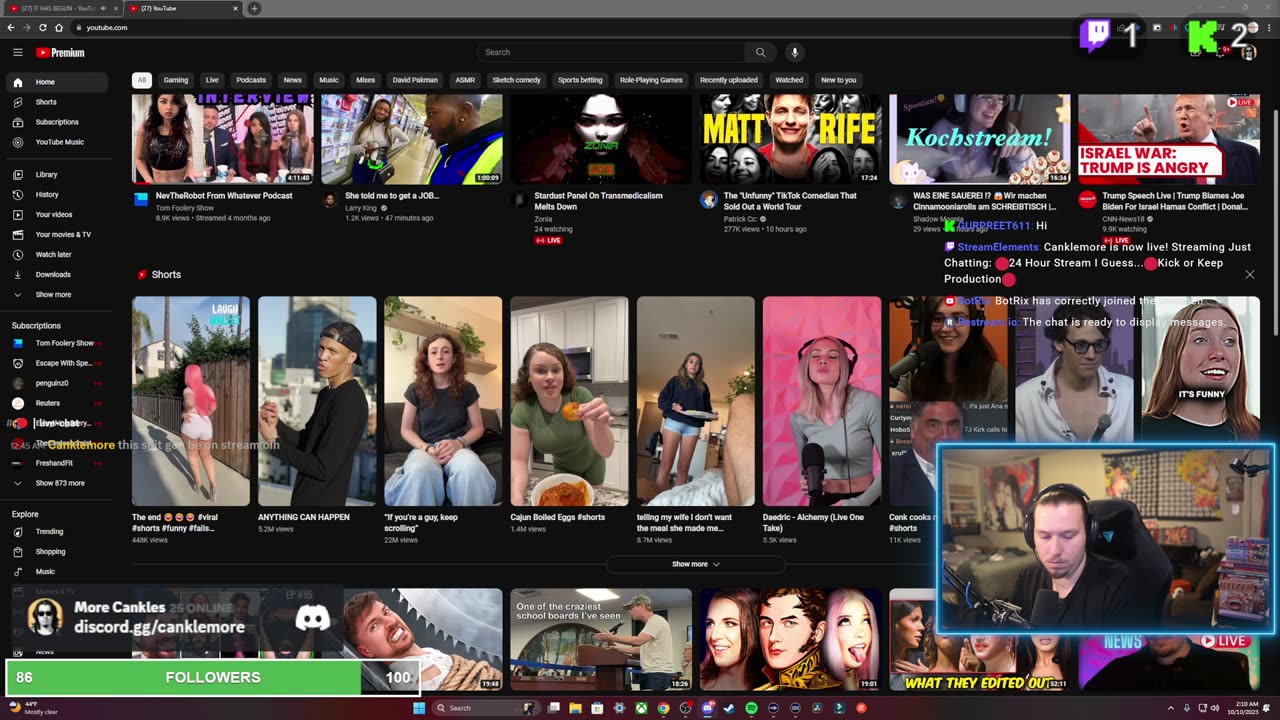The height and width of the screenshot is (720, 1280).
Task: Select the Podcasts filter chip
Action: click(x=251, y=80)
